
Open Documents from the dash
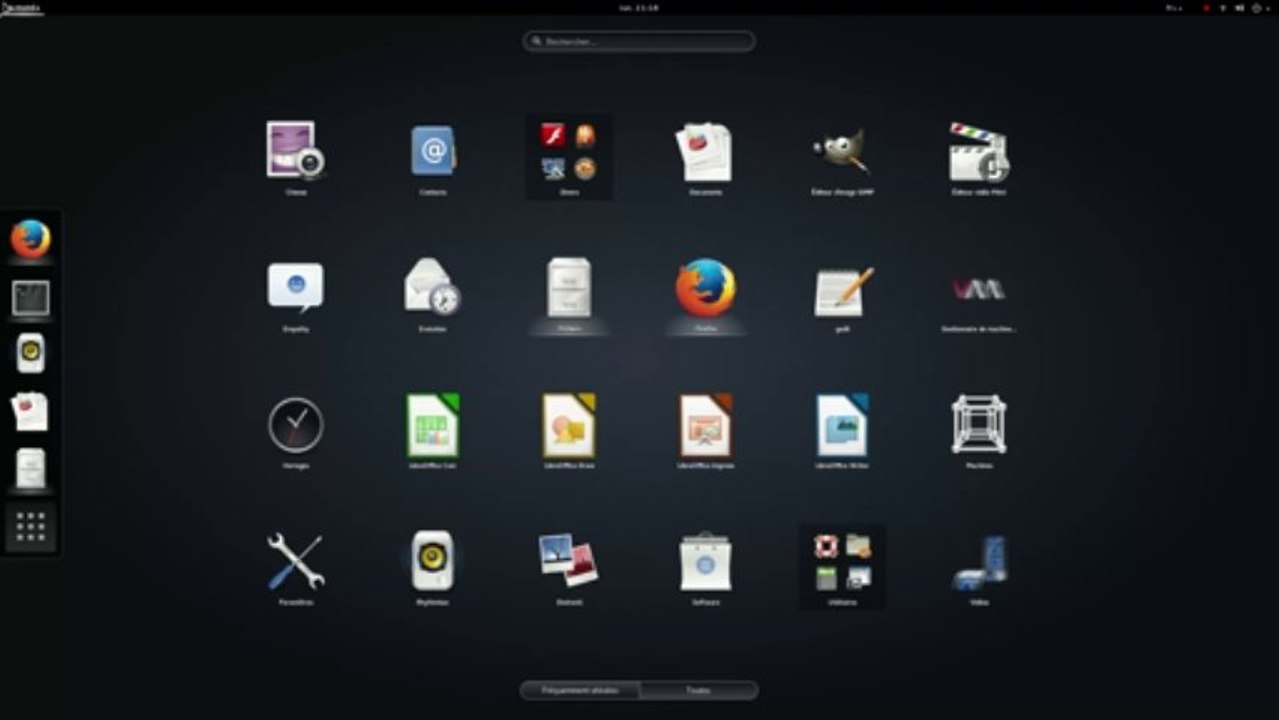30,411
